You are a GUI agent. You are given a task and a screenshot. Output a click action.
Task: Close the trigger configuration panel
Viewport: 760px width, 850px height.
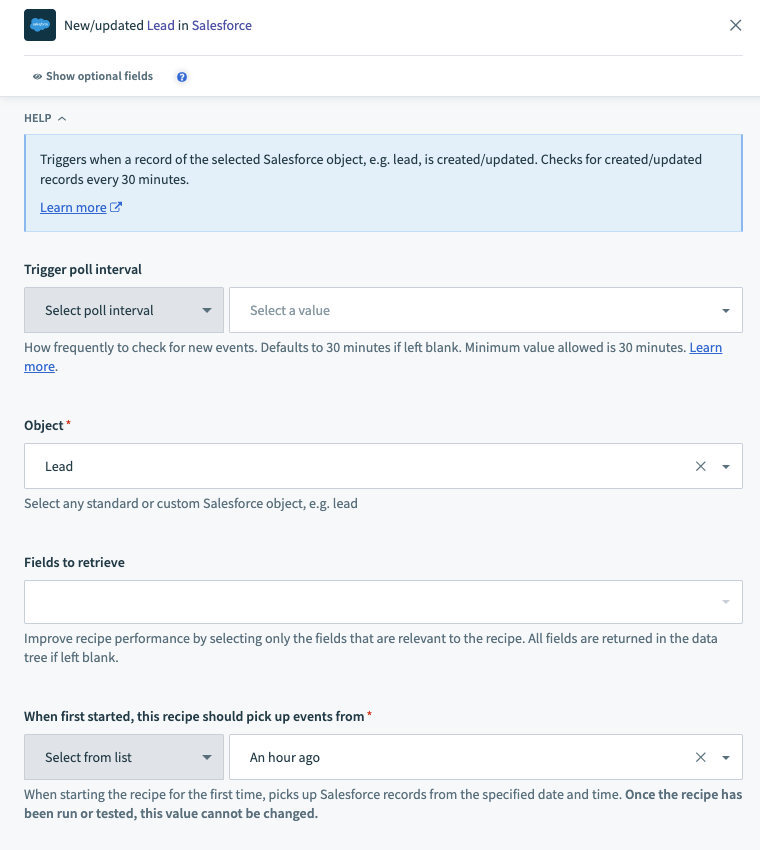(x=736, y=25)
